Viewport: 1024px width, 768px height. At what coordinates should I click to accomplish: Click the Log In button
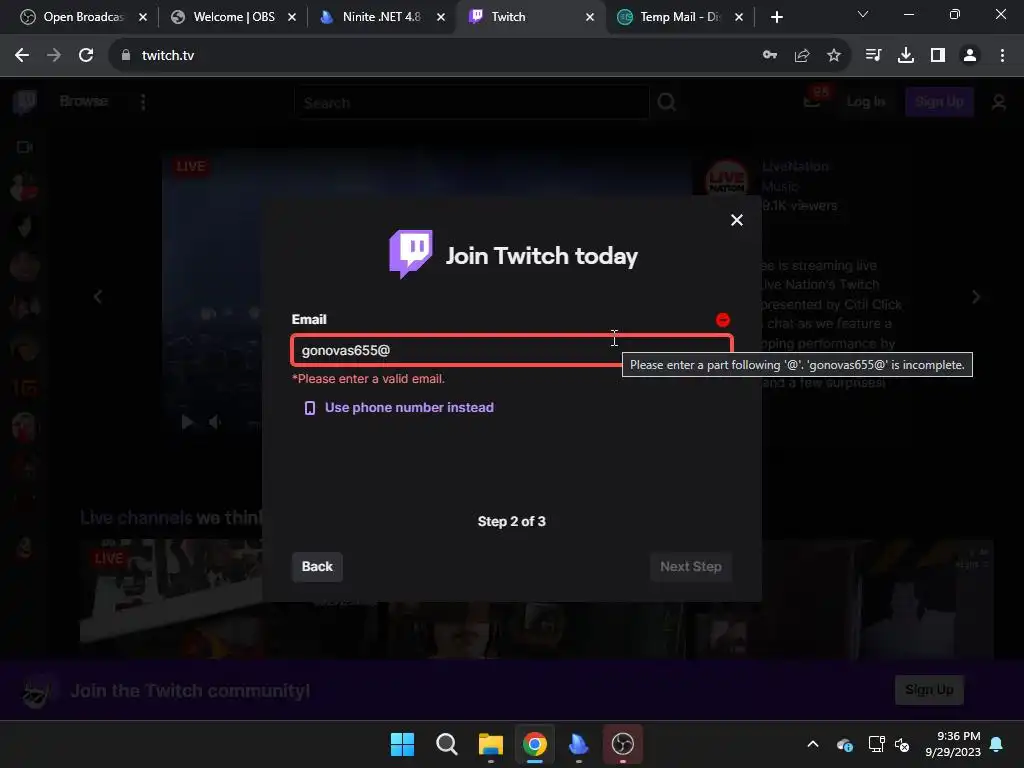click(x=865, y=102)
